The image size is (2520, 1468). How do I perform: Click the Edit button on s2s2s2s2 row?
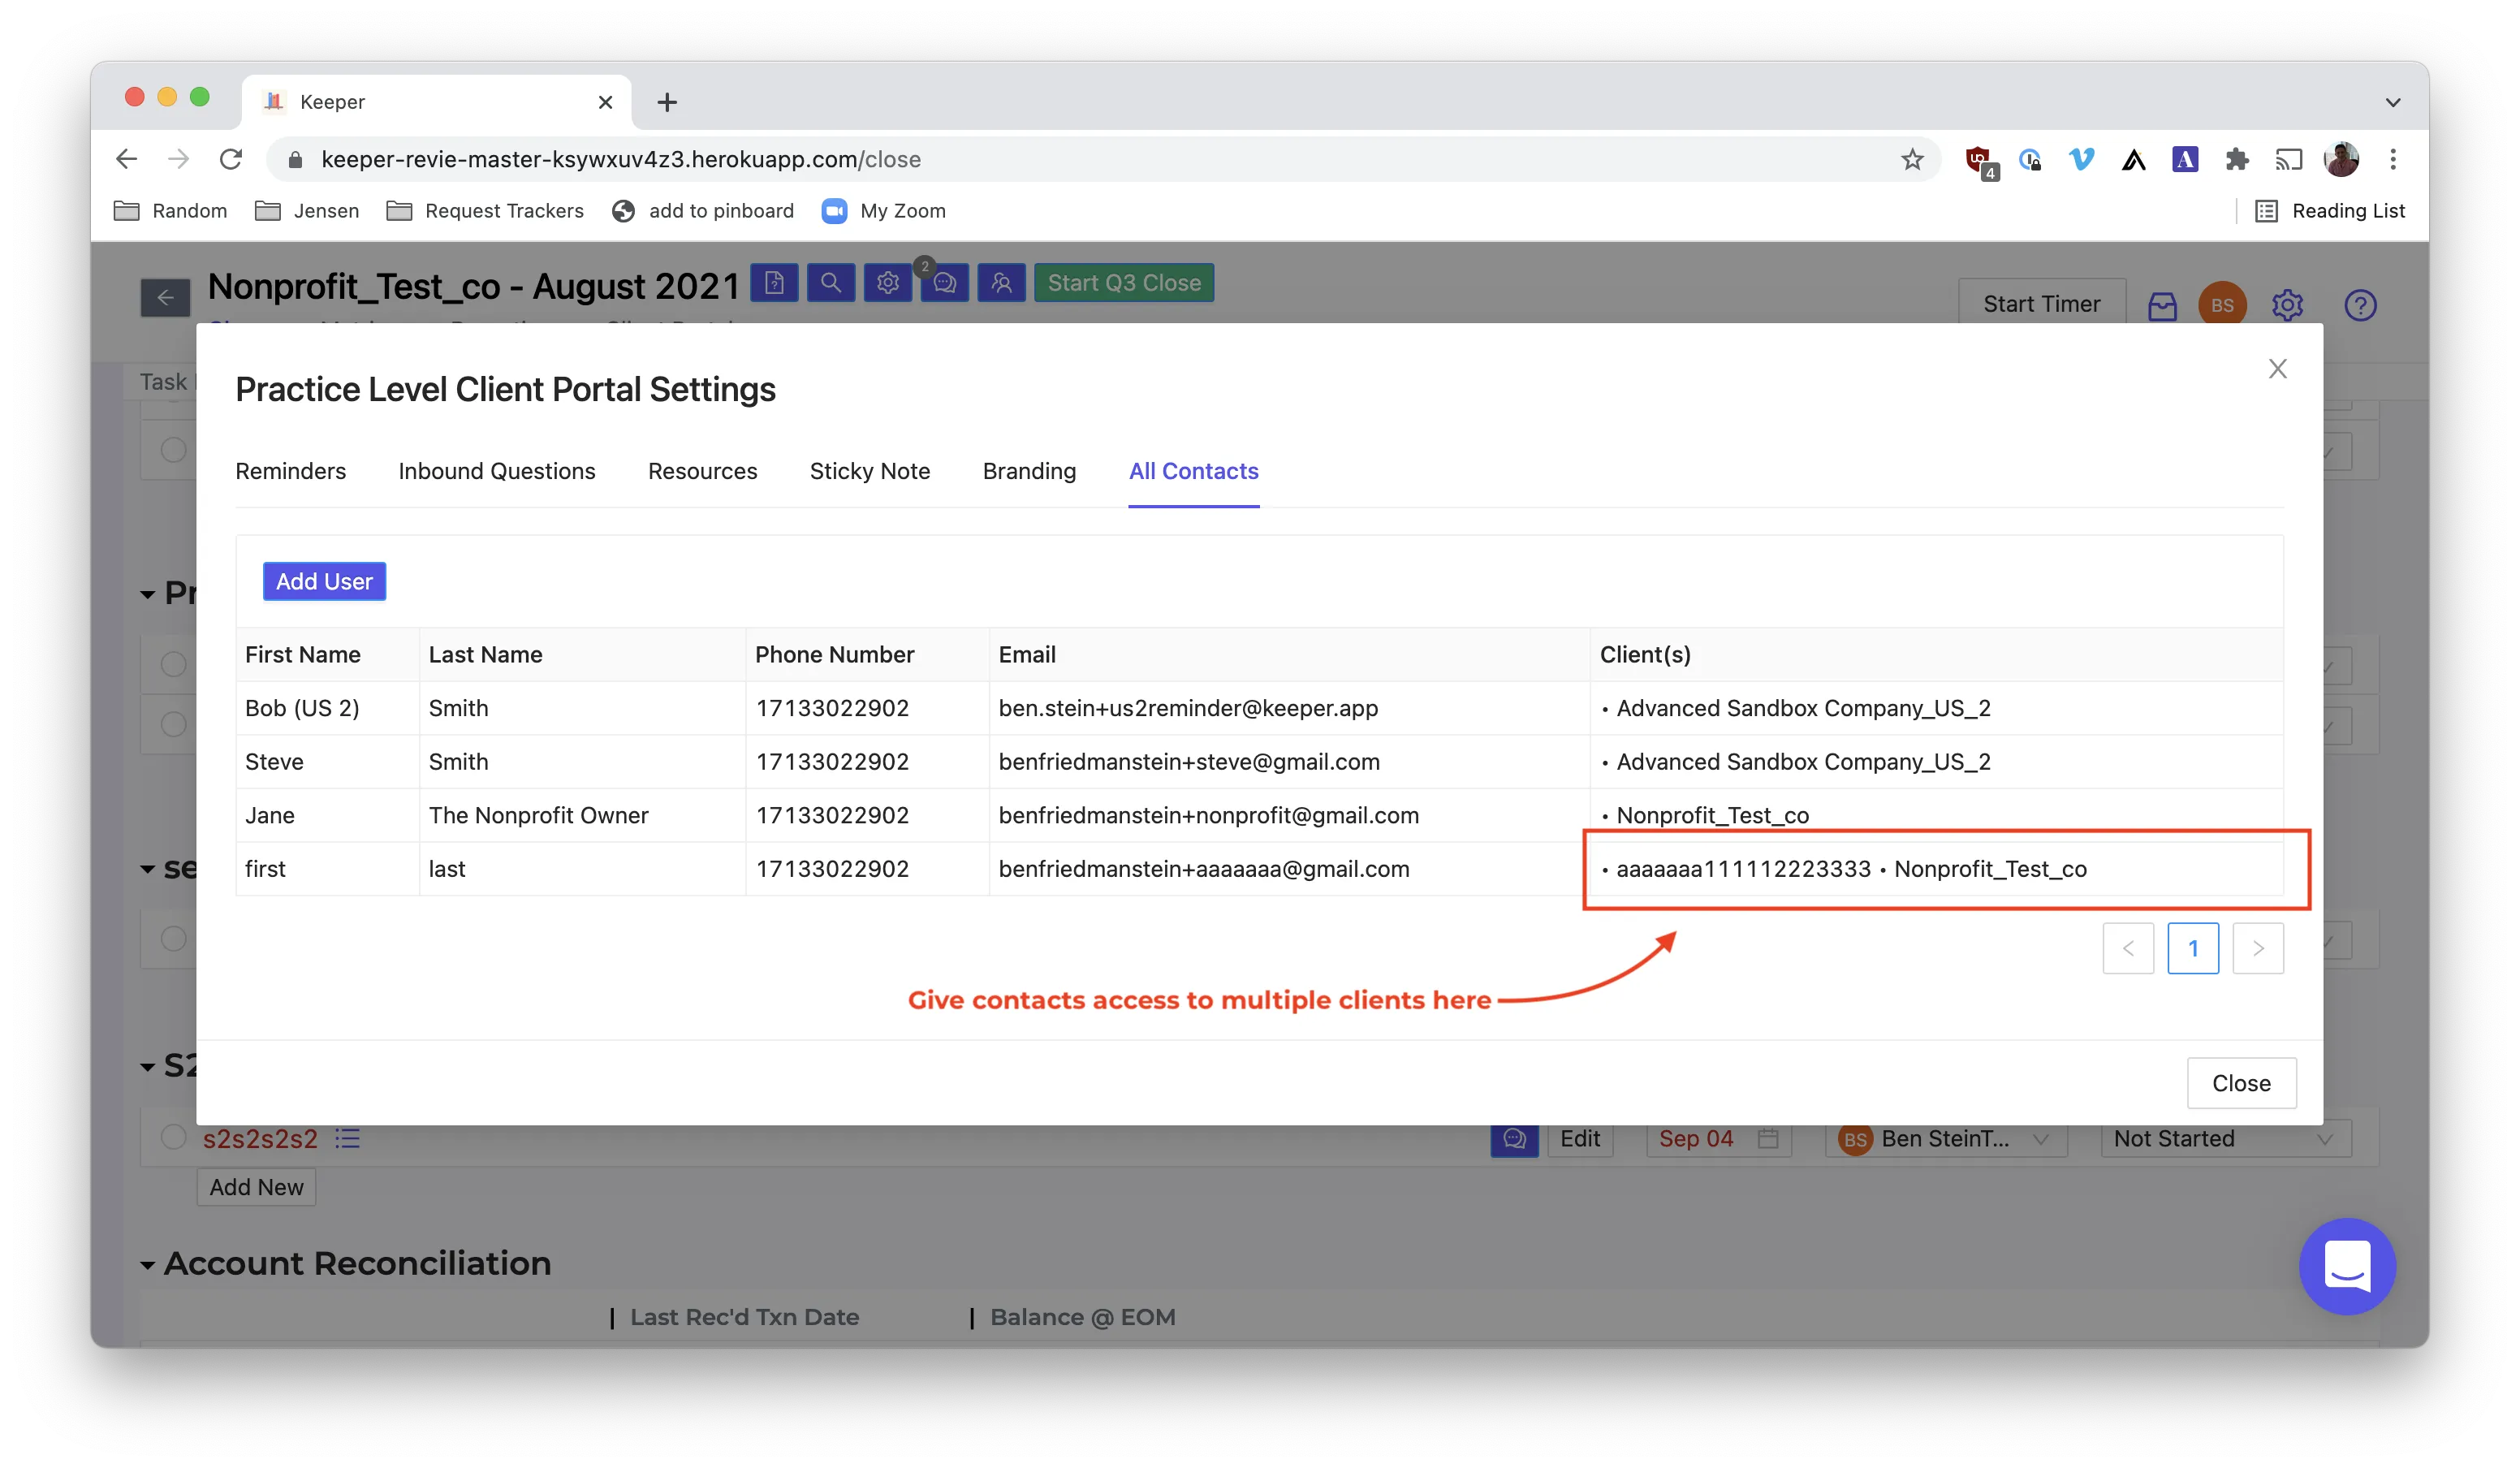pyautogui.click(x=1580, y=1139)
